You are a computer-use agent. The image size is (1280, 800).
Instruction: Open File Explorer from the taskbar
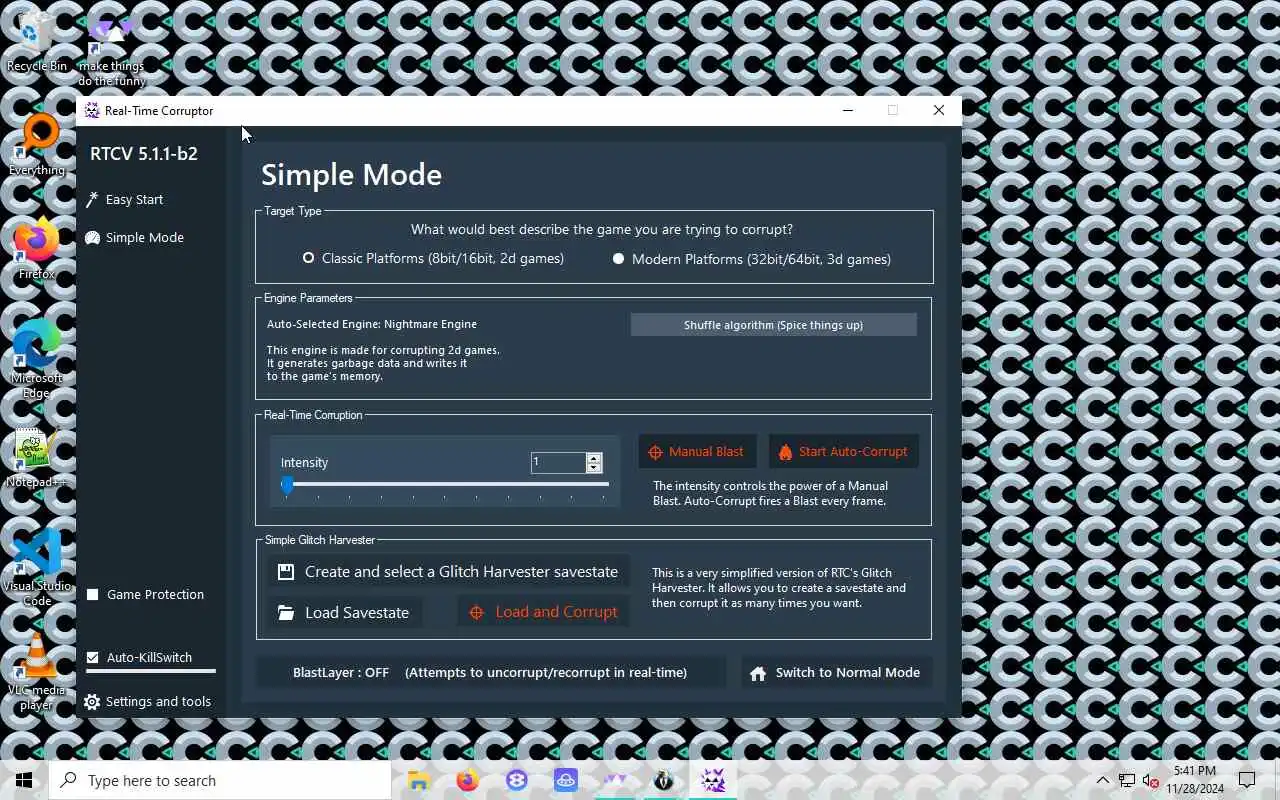pyautogui.click(x=418, y=780)
